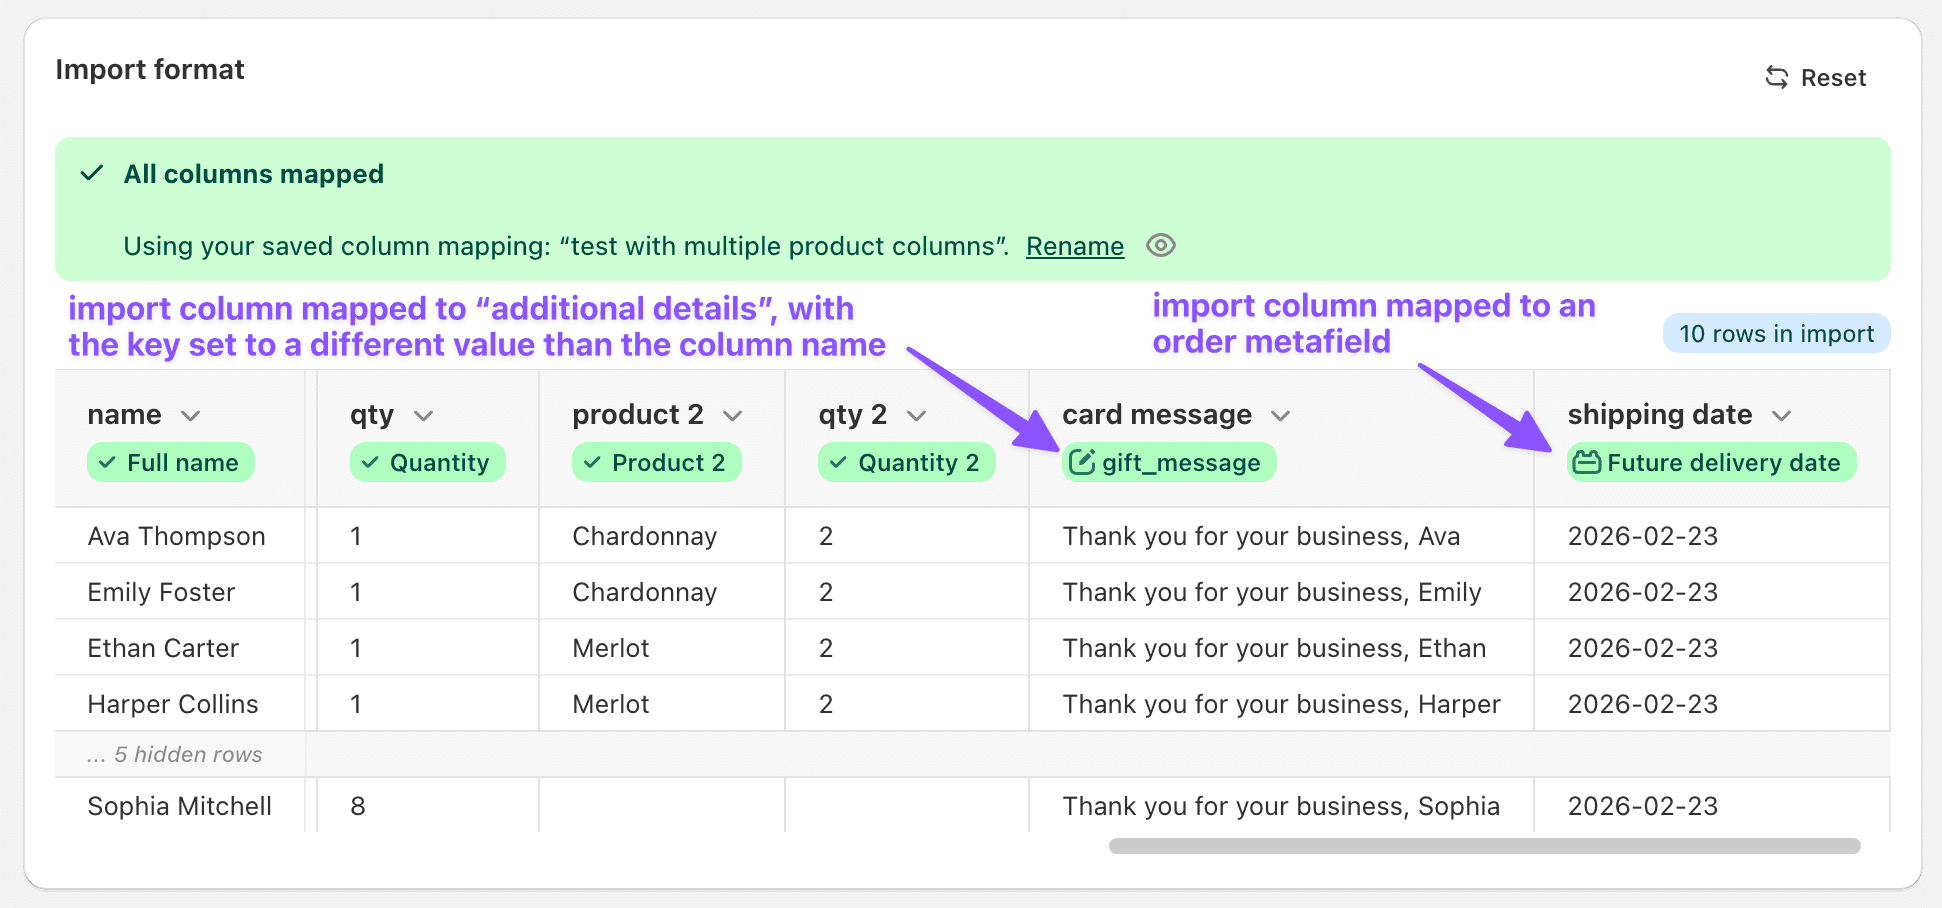Expand the card message column chevron
The image size is (1942, 908).
(x=1280, y=415)
